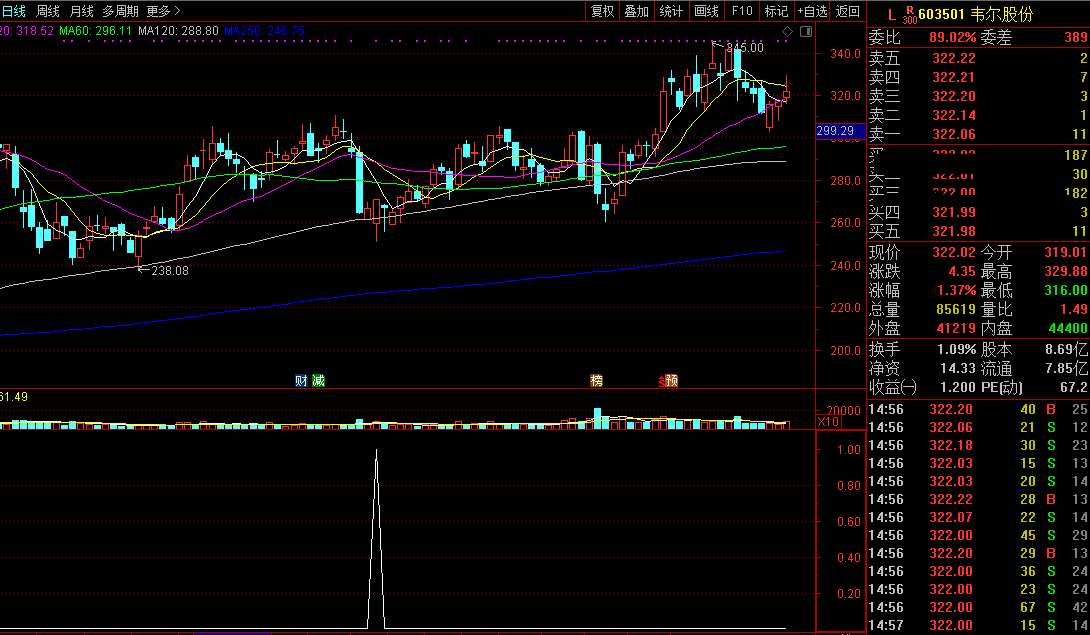Click the 总量 total volume 85619
This screenshot has width=1090, height=635.
pos(956,309)
